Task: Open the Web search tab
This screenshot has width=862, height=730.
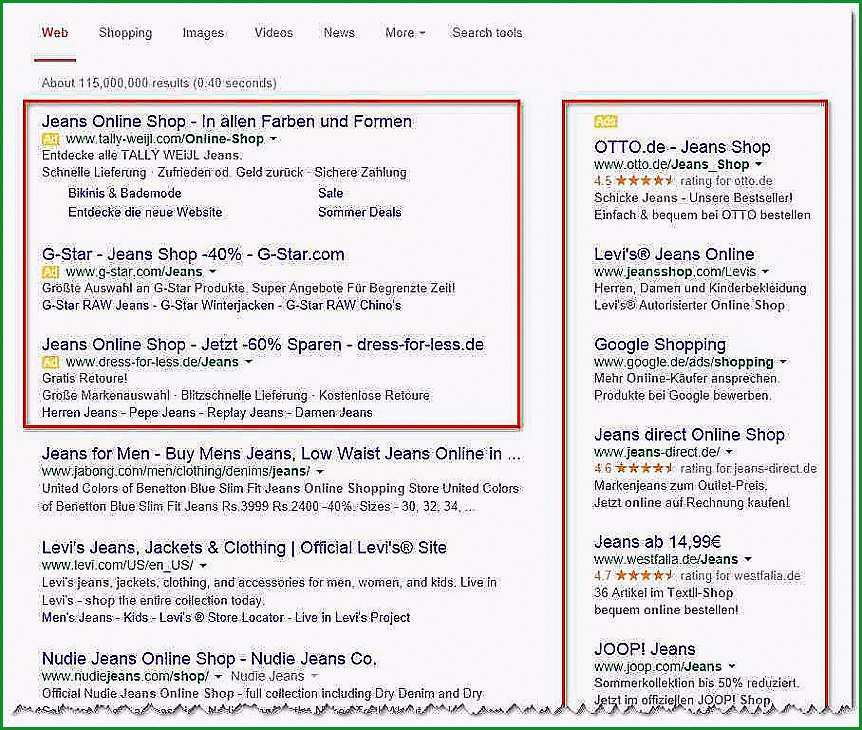Action: (55, 33)
